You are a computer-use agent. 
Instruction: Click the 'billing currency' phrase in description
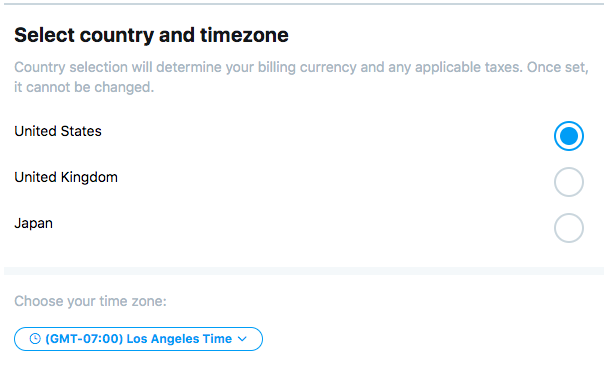point(307,67)
